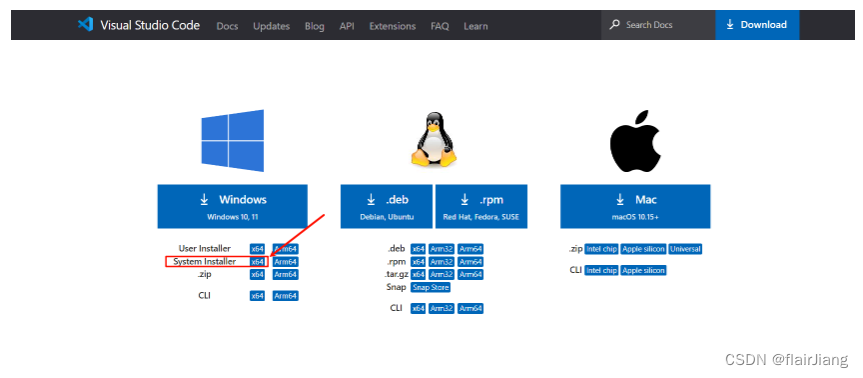863x378 pixels.
Task: Click the ".tar.gz" label
Action: pyautogui.click(x=395, y=274)
